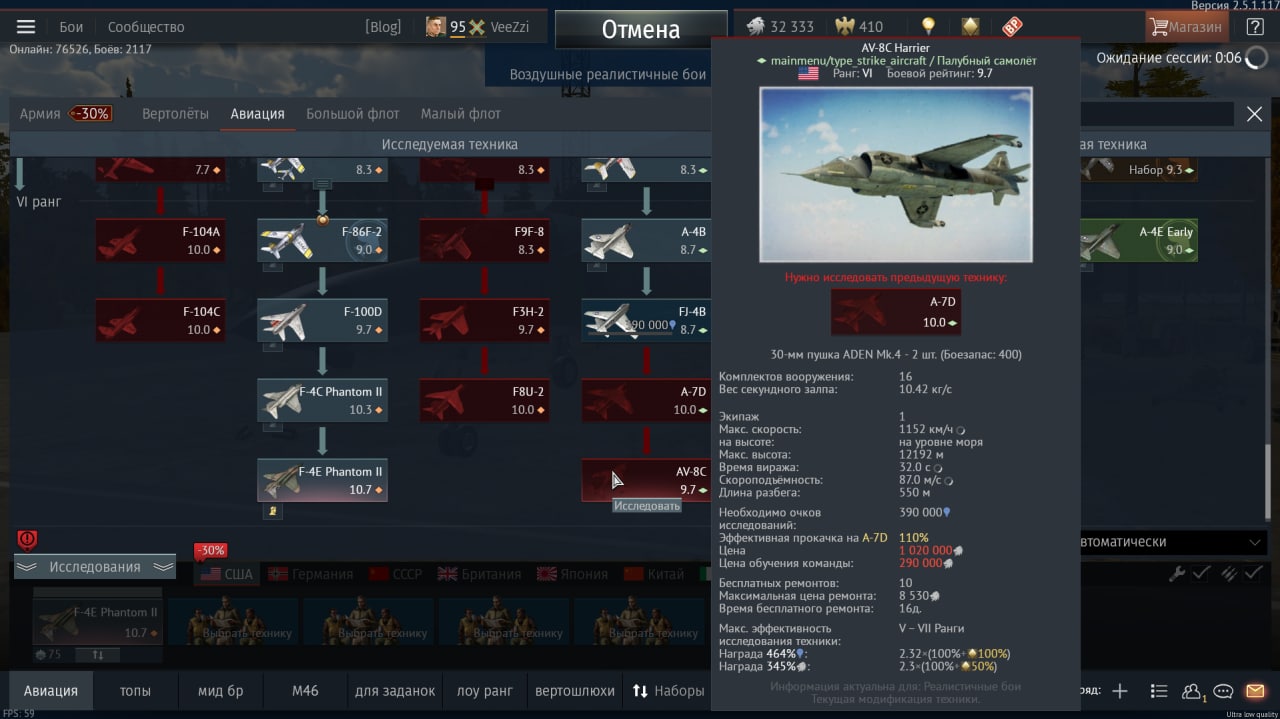1280x719 pixels.
Task: Click the Отмена button
Action: pyautogui.click(x=641, y=30)
